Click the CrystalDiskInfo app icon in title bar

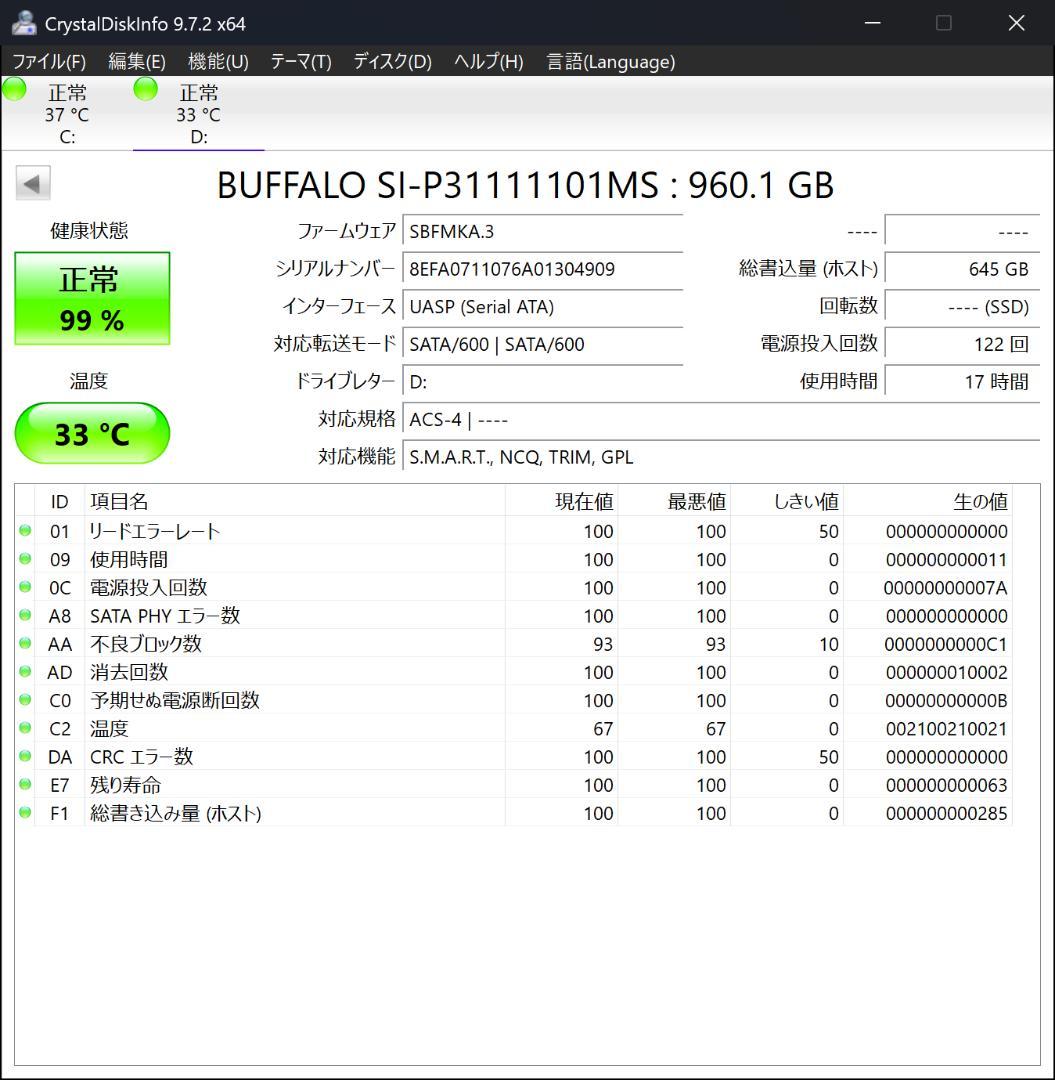click(24, 23)
